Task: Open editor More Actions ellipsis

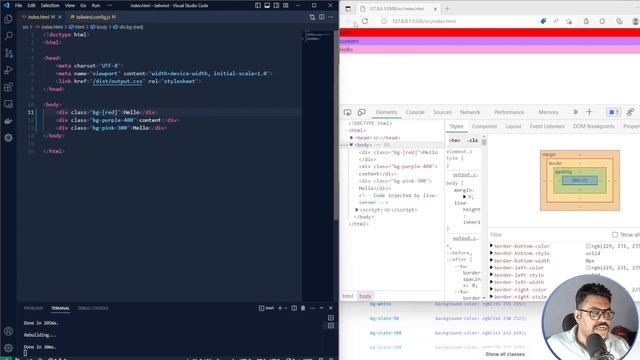Action: pyautogui.click(x=331, y=17)
